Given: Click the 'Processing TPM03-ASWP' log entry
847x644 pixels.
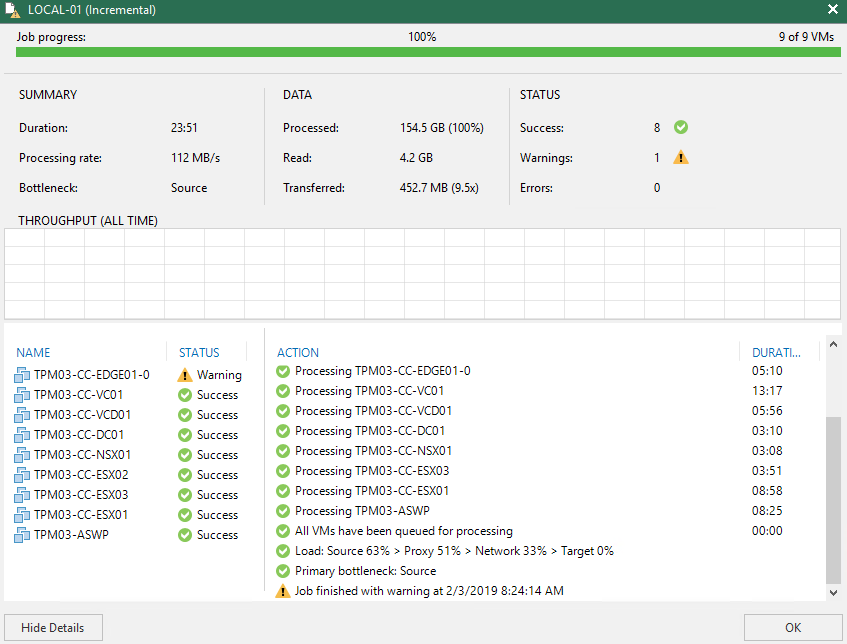Looking at the screenshot, I should point(362,511).
